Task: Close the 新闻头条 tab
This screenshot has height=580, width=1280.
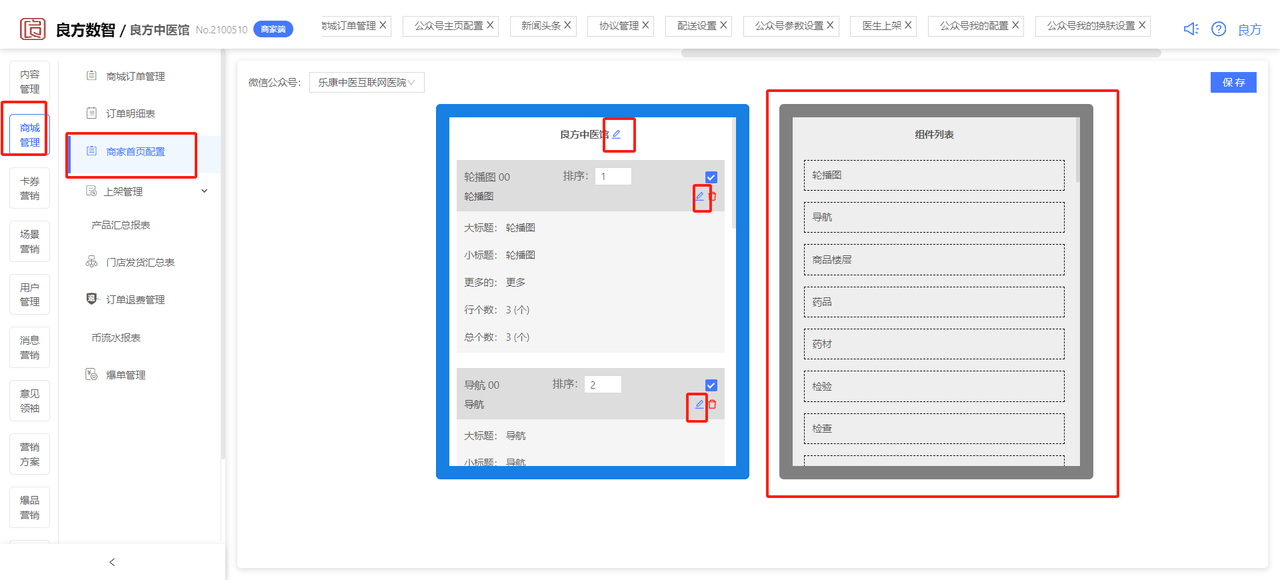Action: (569, 25)
